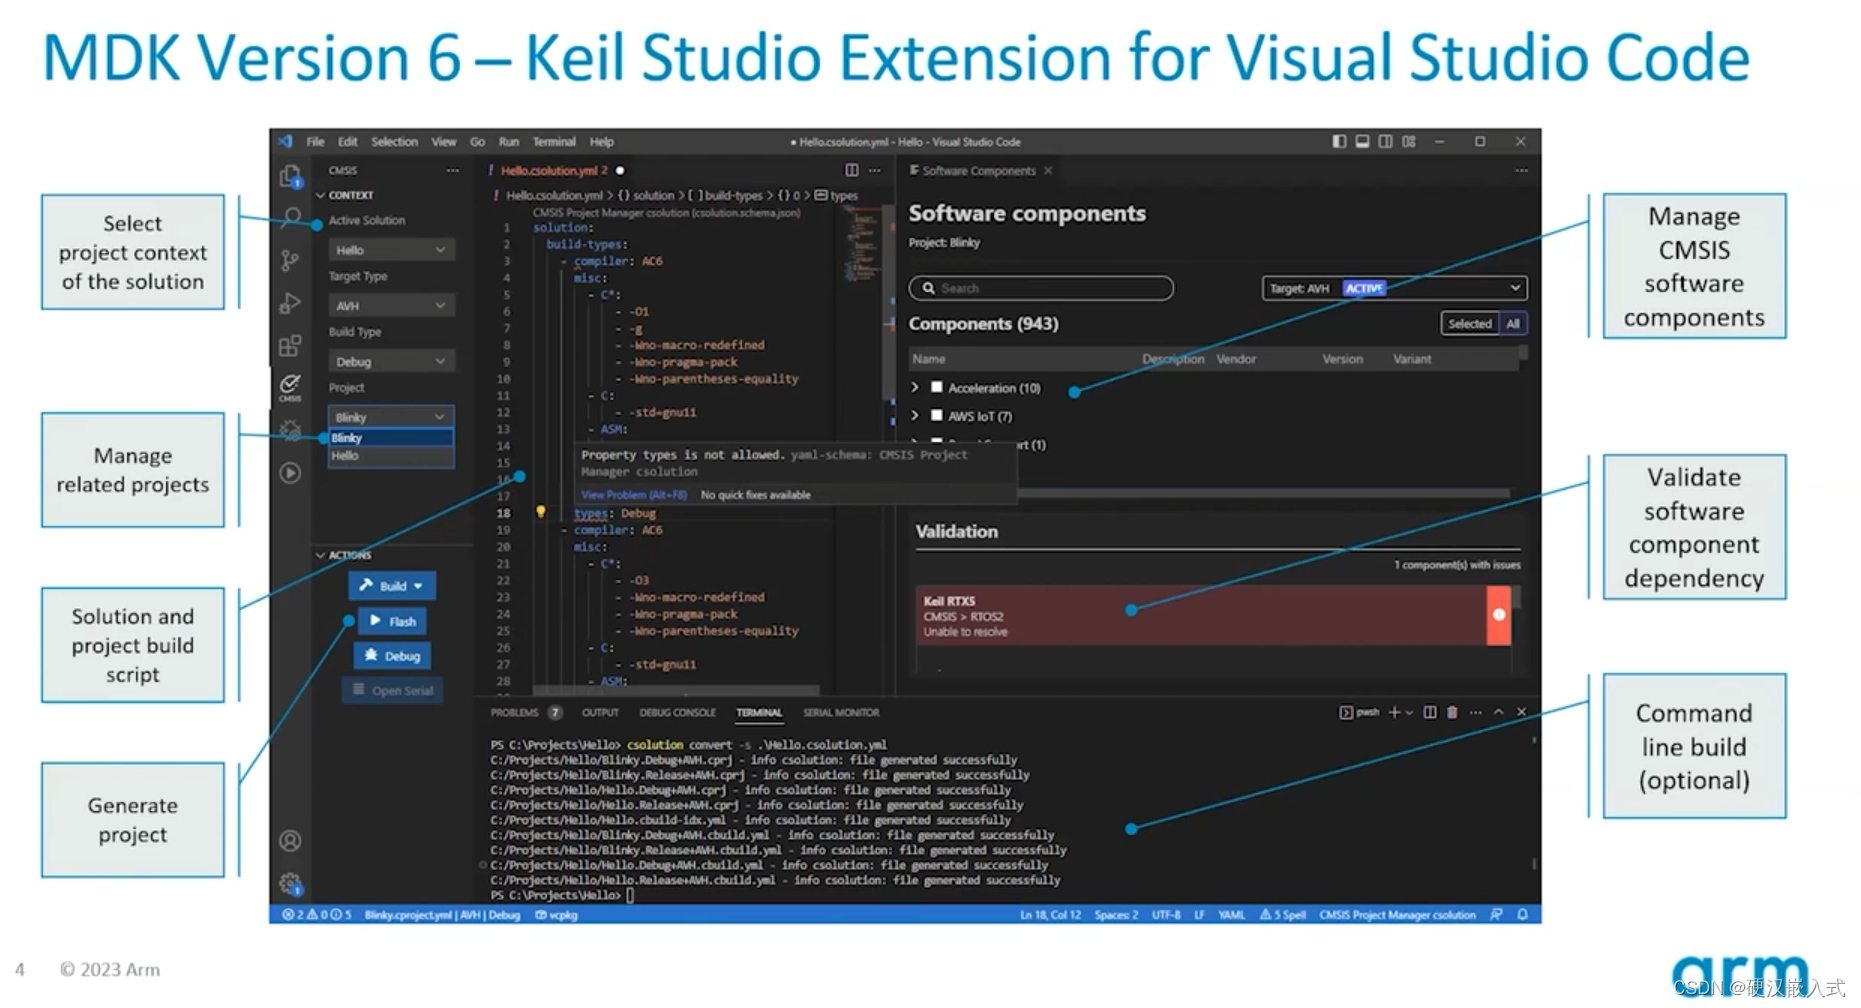This screenshot has height=1008, width=1861.
Task: Click YAML language mode in status bar
Action: [1231, 914]
